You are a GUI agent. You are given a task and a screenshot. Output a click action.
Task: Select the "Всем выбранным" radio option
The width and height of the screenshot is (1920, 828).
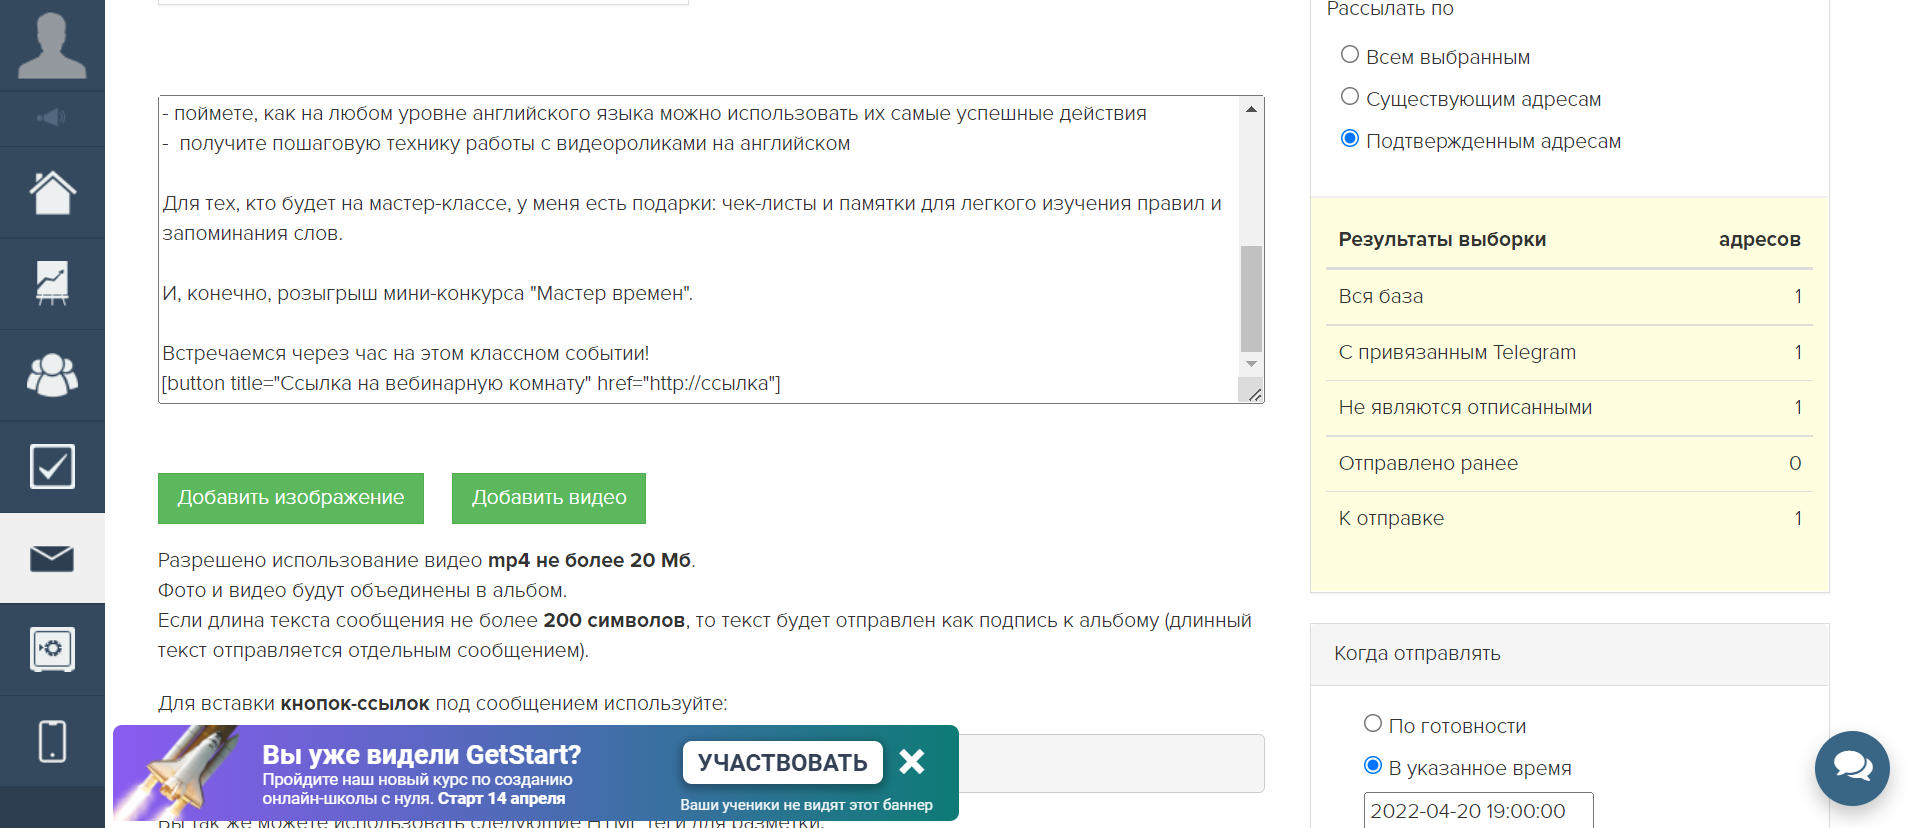[x=1350, y=55]
